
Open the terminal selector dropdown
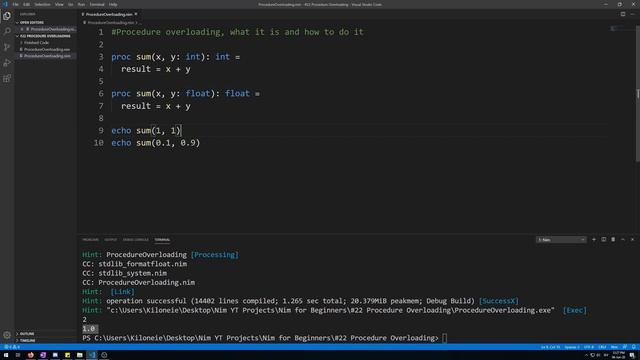tap(561, 240)
